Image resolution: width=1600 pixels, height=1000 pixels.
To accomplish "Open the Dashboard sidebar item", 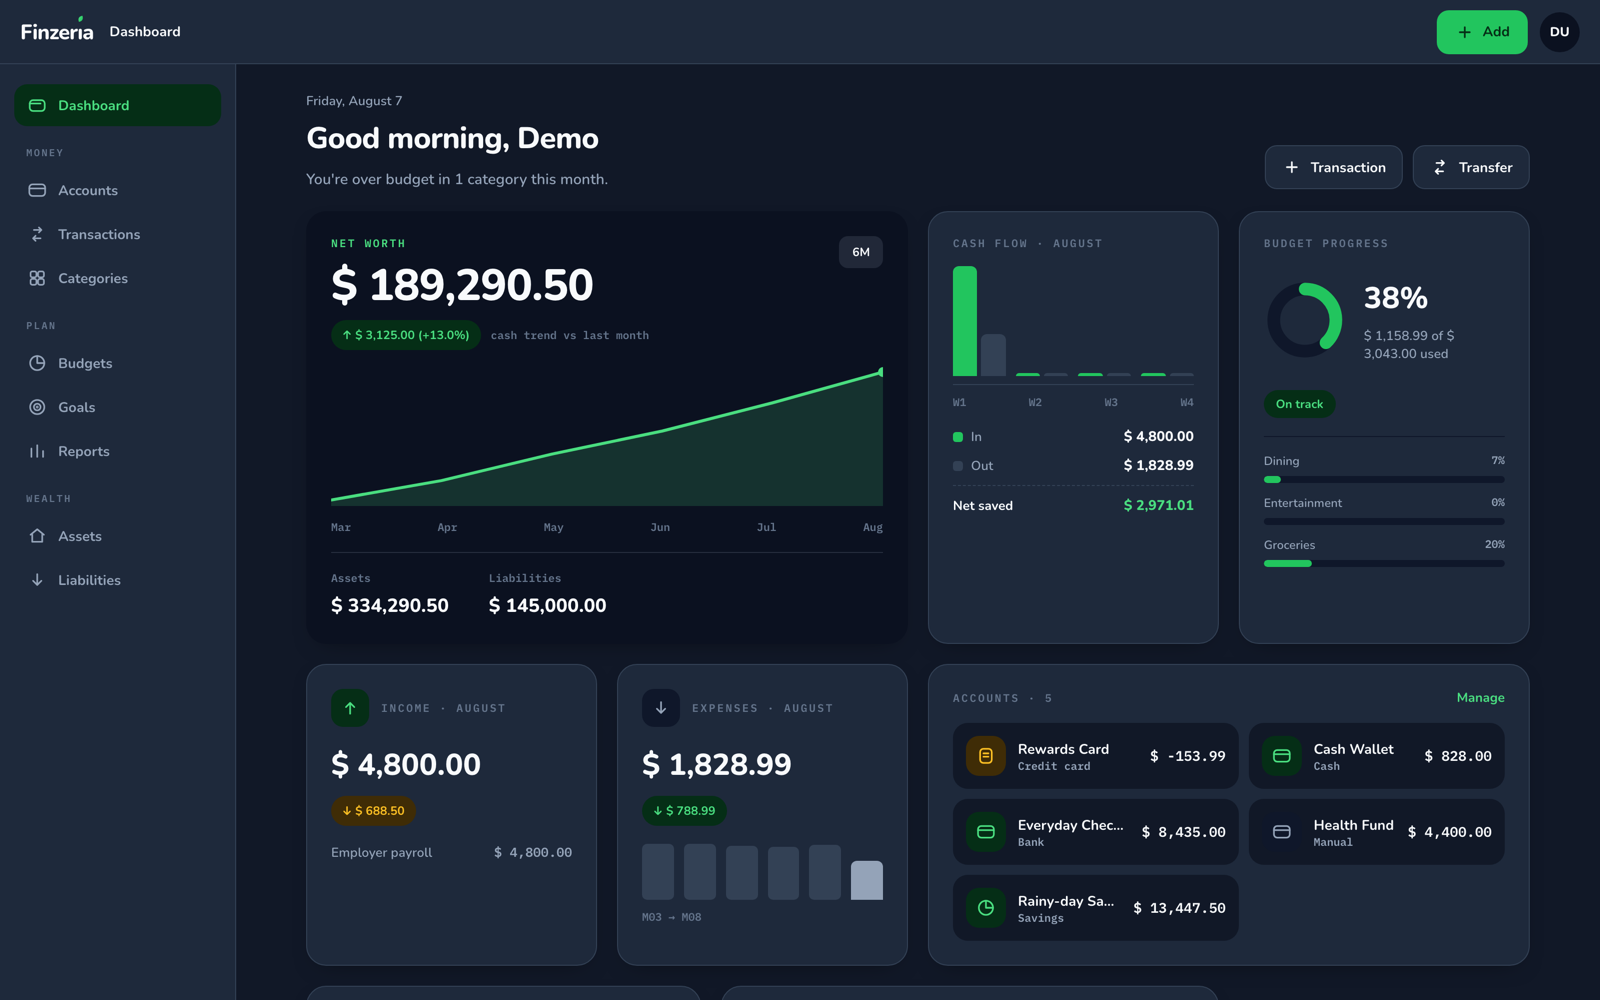I will [118, 105].
